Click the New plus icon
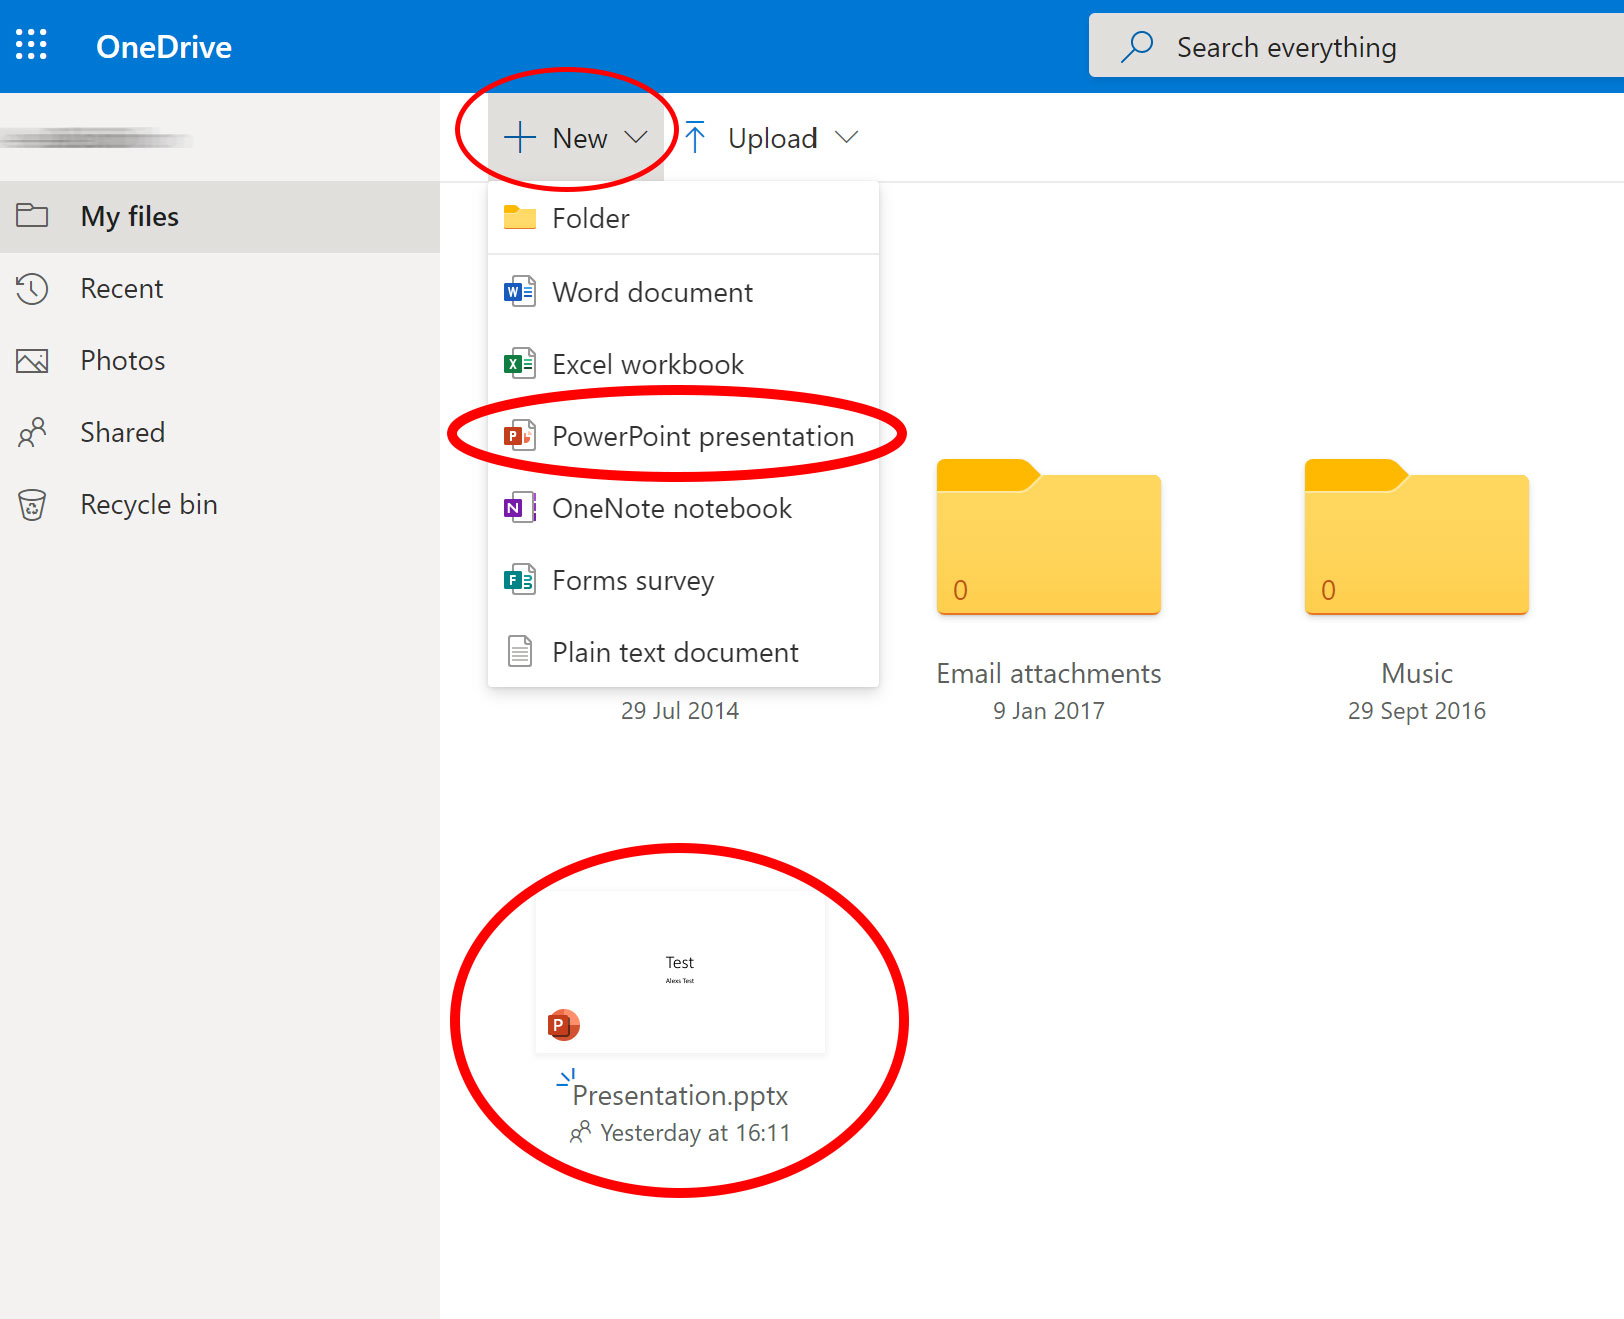1624x1319 pixels. click(x=520, y=138)
